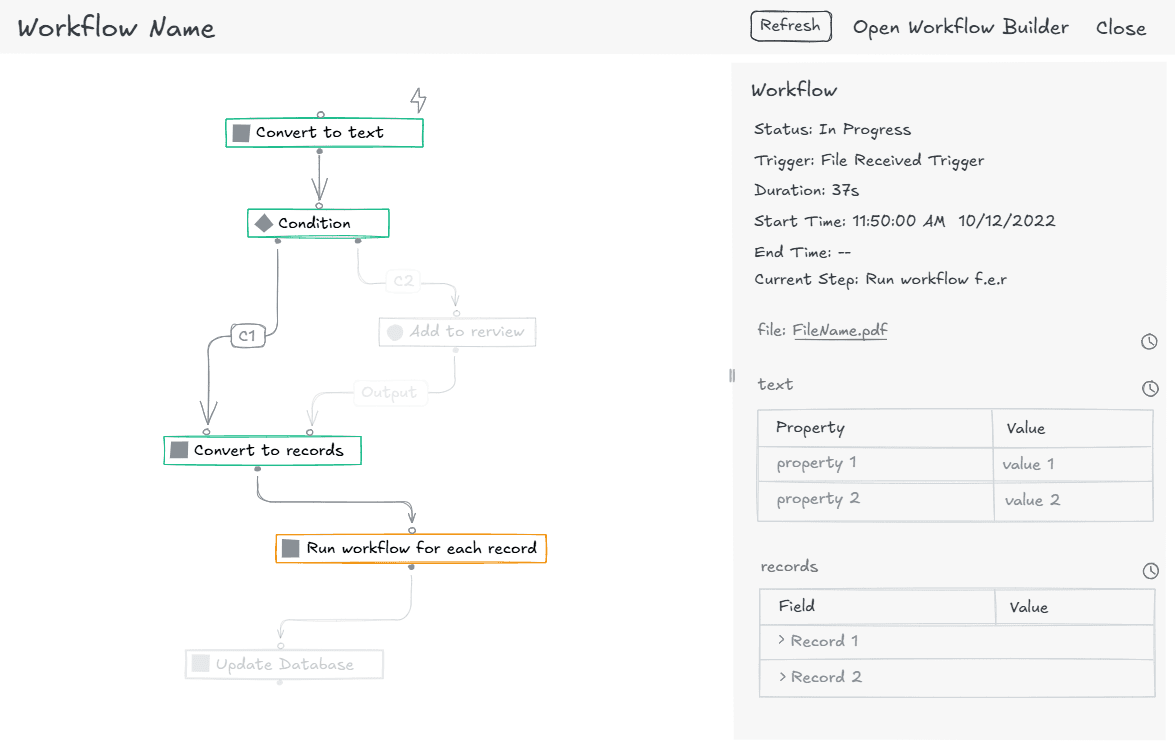Click the diamond icon on Condition node
This screenshot has height=745, width=1175.
click(264, 223)
